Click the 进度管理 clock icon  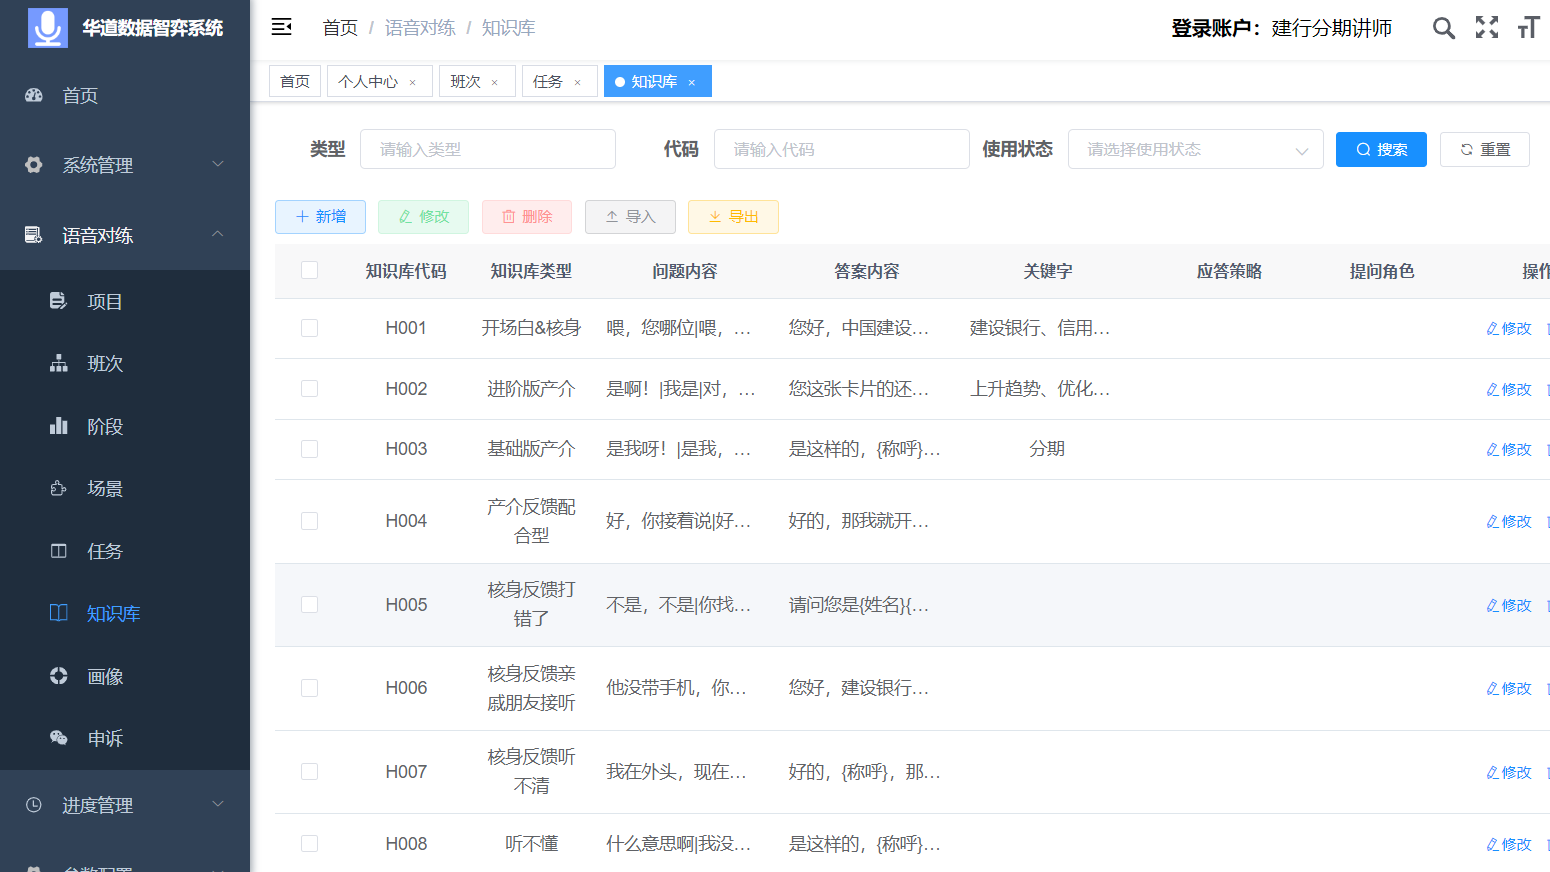[34, 805]
